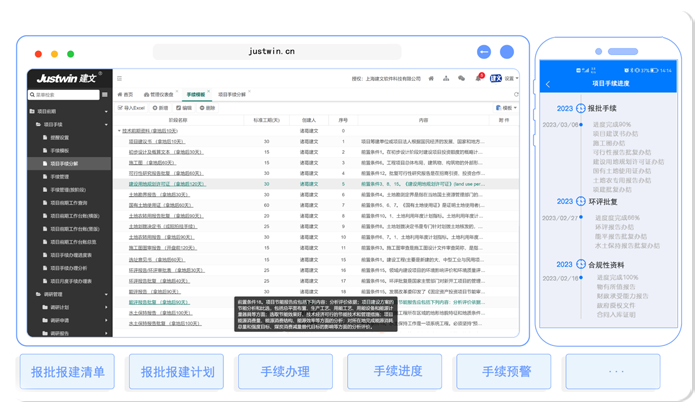Click the blue back arrow browser button
700x410 pixels.
point(483,51)
